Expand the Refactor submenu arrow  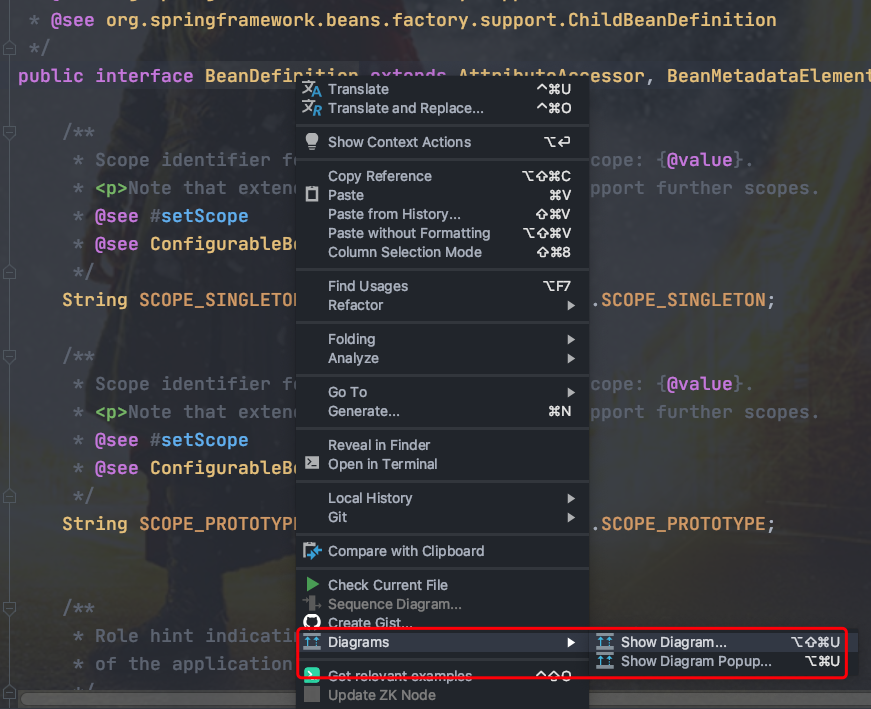[x=570, y=305]
